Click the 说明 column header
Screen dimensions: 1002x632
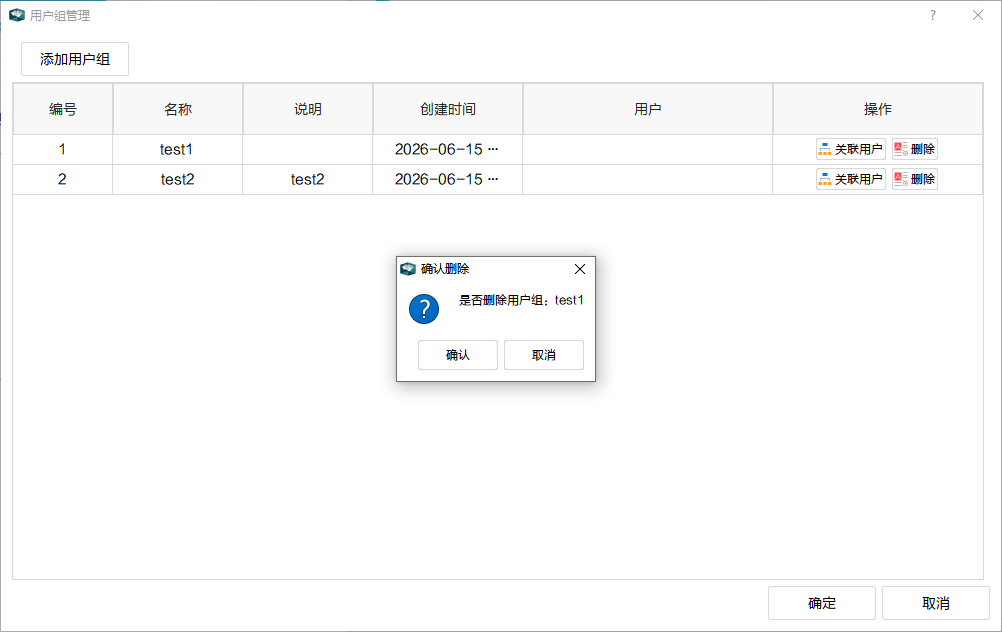pos(307,109)
